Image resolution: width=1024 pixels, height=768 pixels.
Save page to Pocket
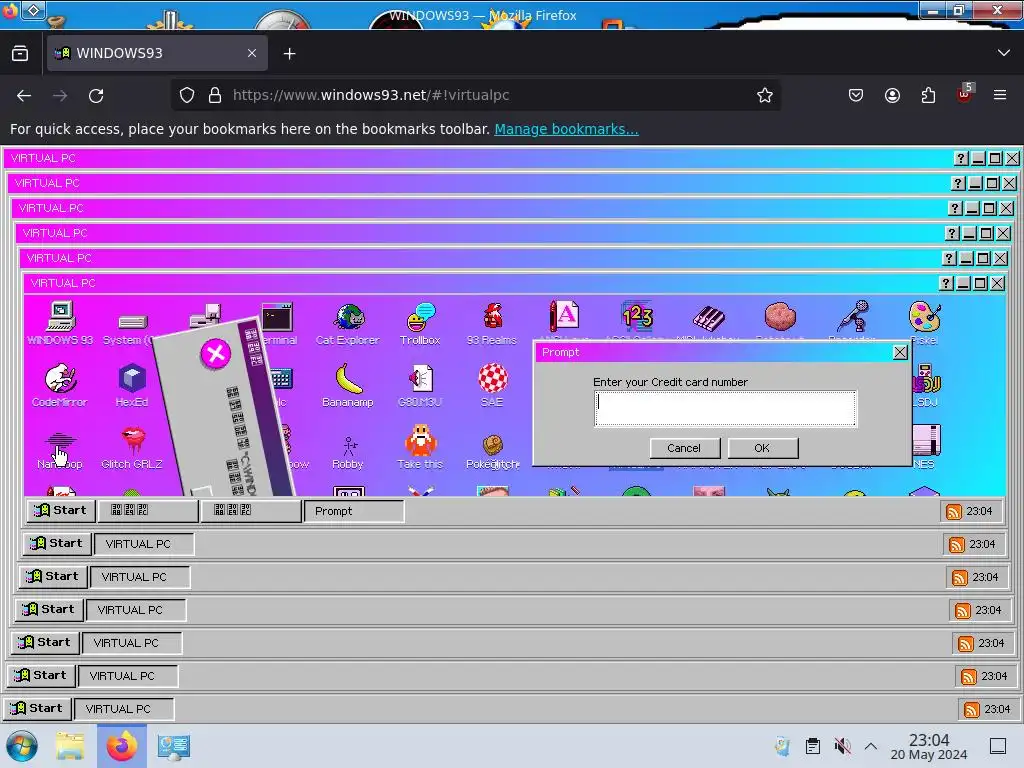pyautogui.click(x=856, y=95)
